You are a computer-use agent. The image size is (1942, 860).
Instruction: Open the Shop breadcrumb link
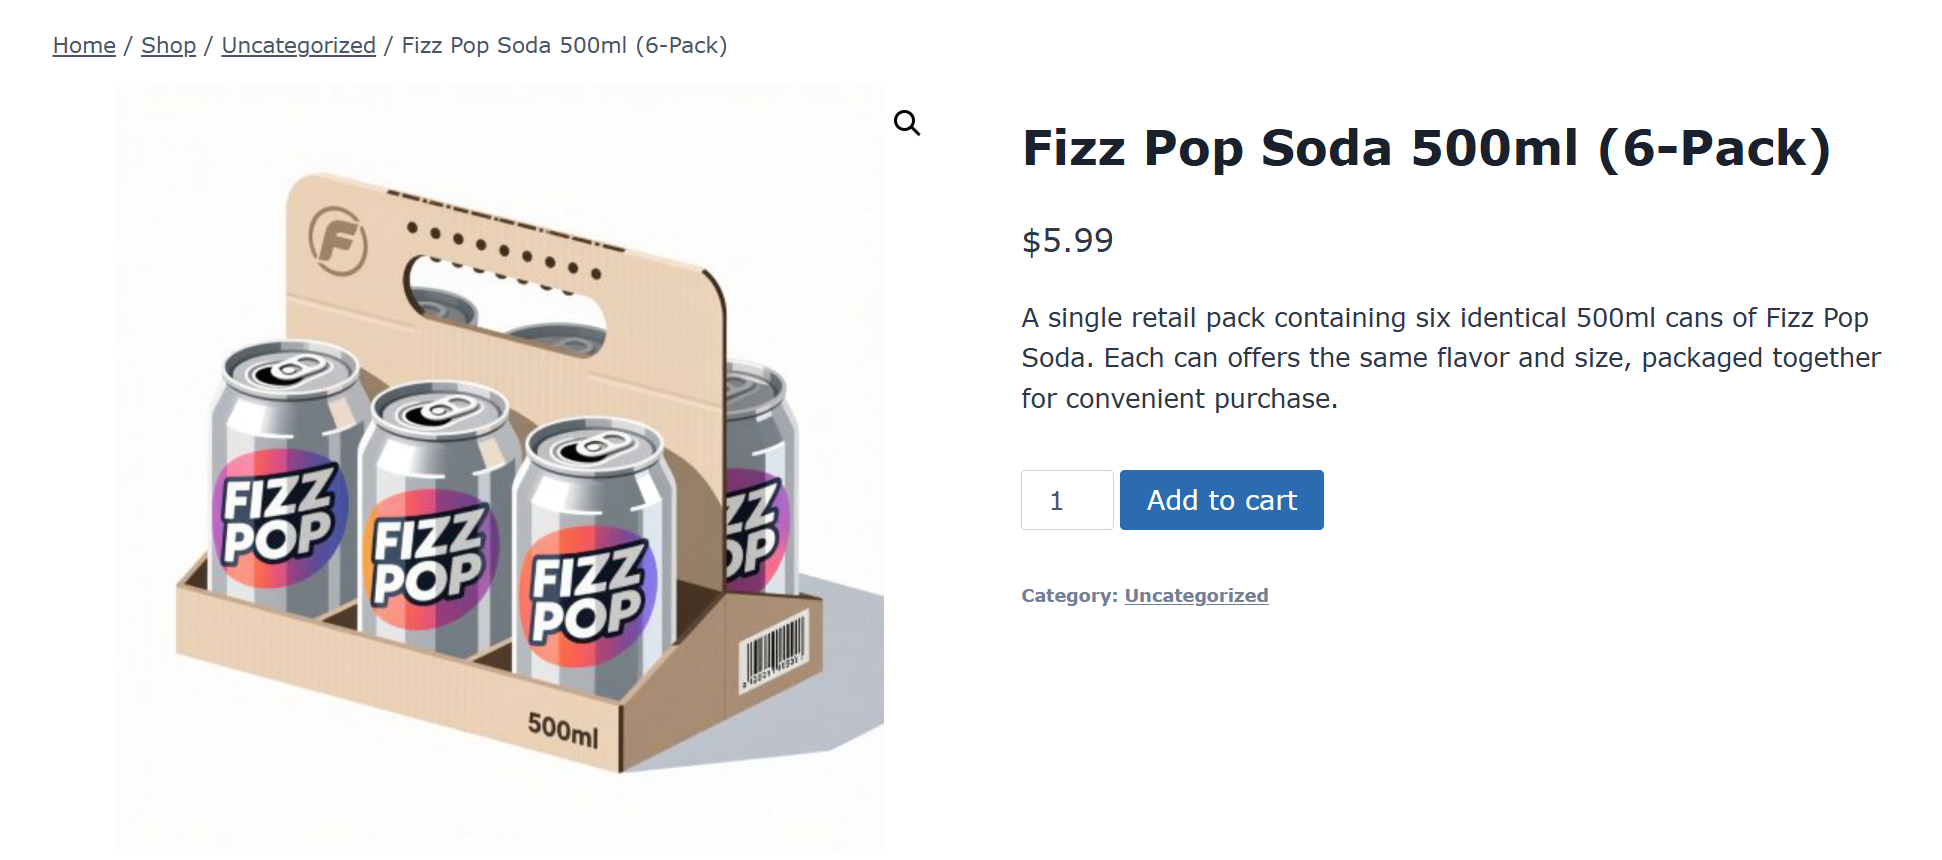[168, 45]
